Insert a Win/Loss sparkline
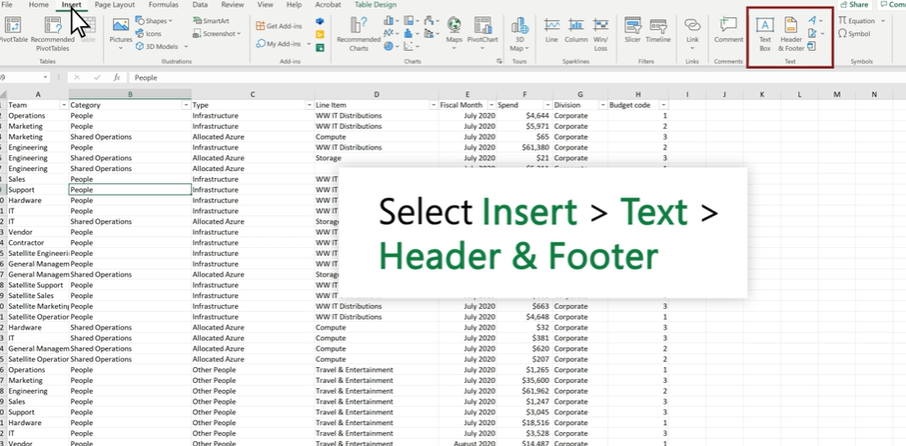This screenshot has width=906, height=446. point(601,34)
